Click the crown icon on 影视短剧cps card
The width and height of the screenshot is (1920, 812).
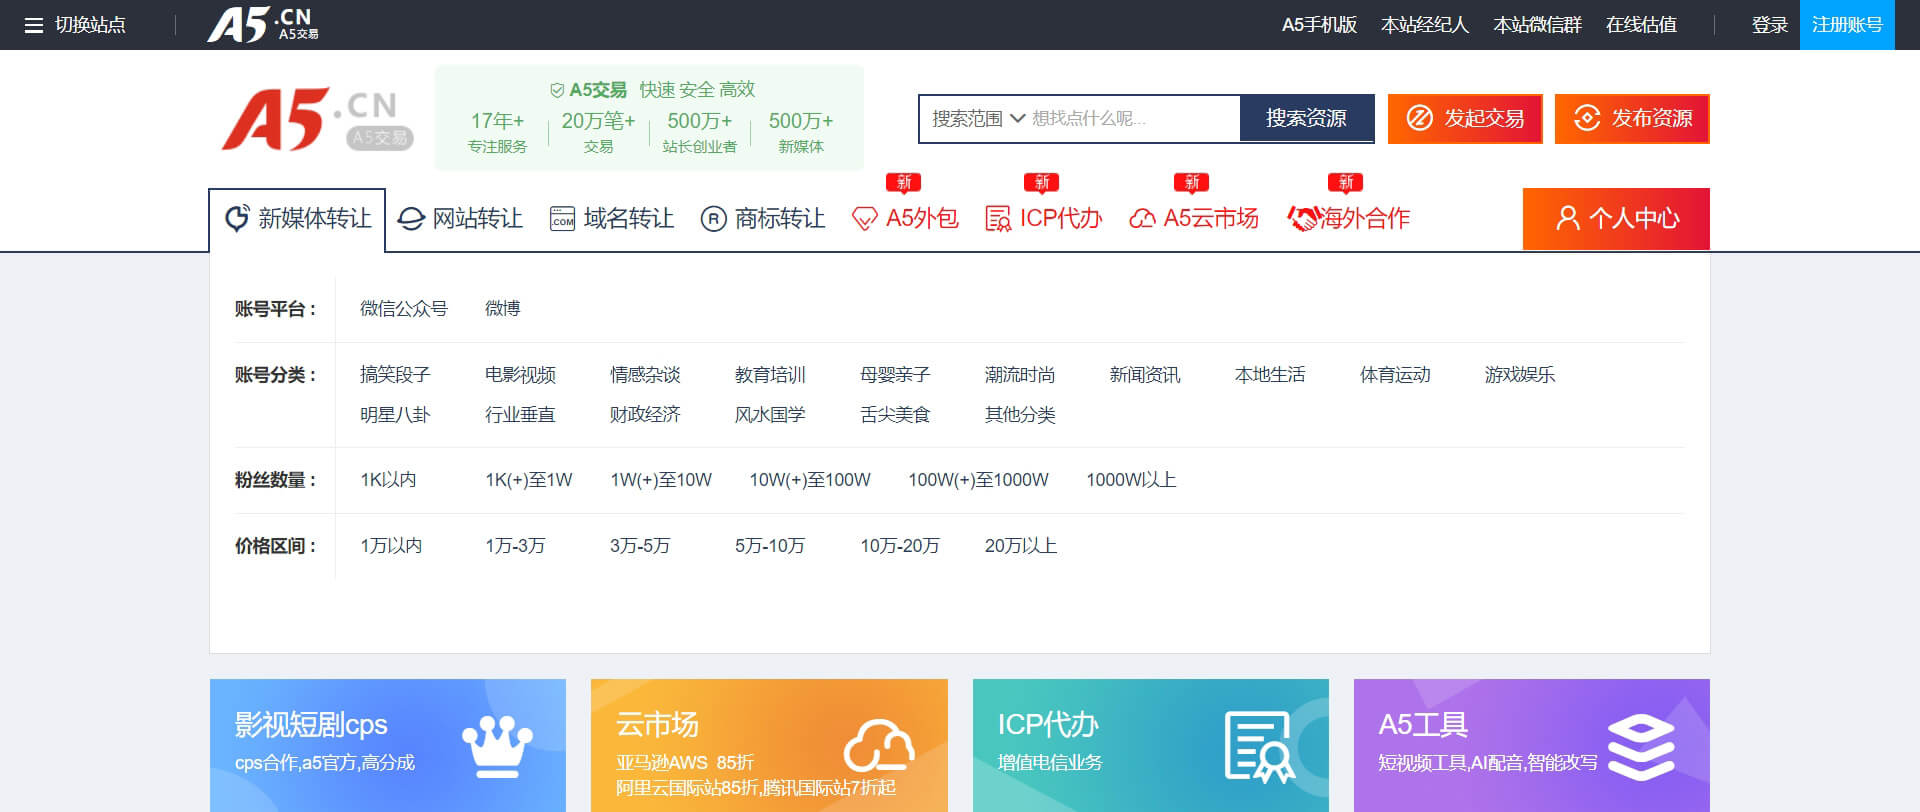(497, 746)
